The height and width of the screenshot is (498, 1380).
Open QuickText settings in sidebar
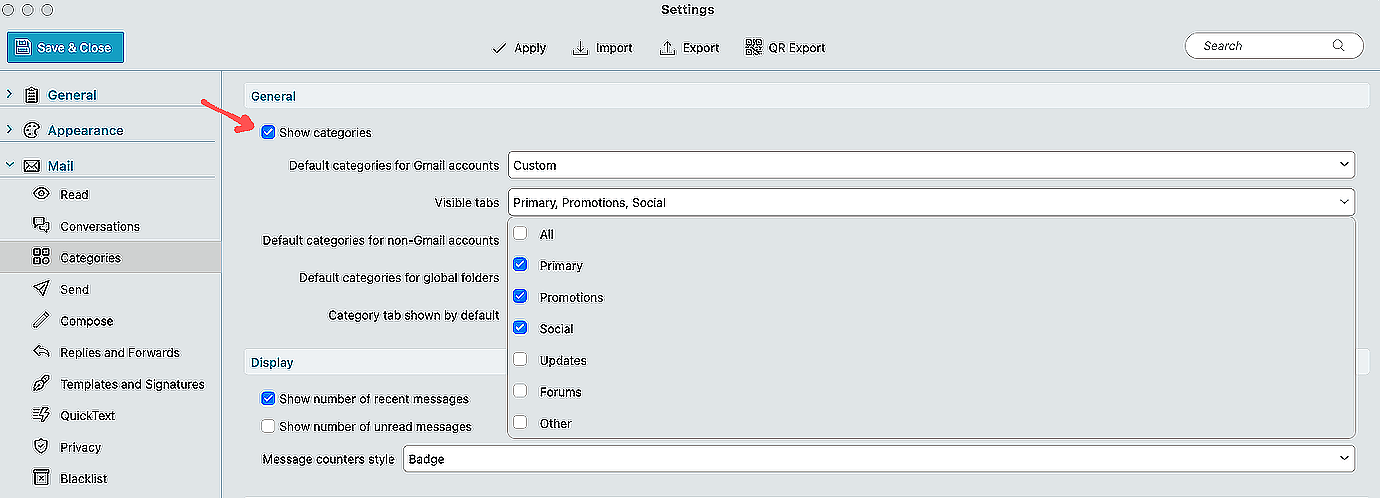(x=87, y=416)
